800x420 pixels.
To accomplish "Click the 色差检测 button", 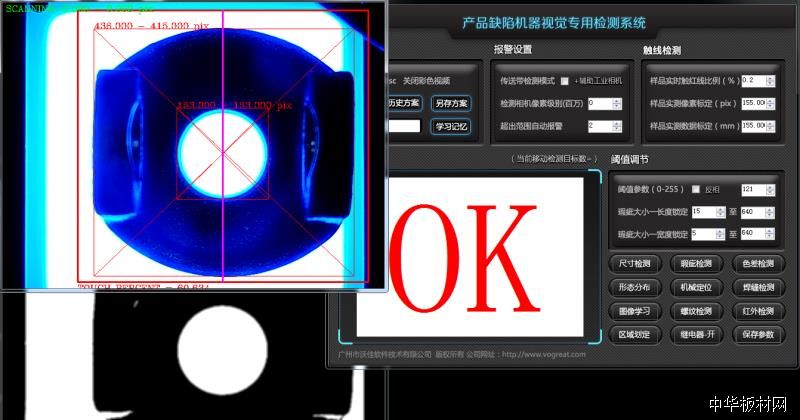I will pyautogui.click(x=758, y=264).
